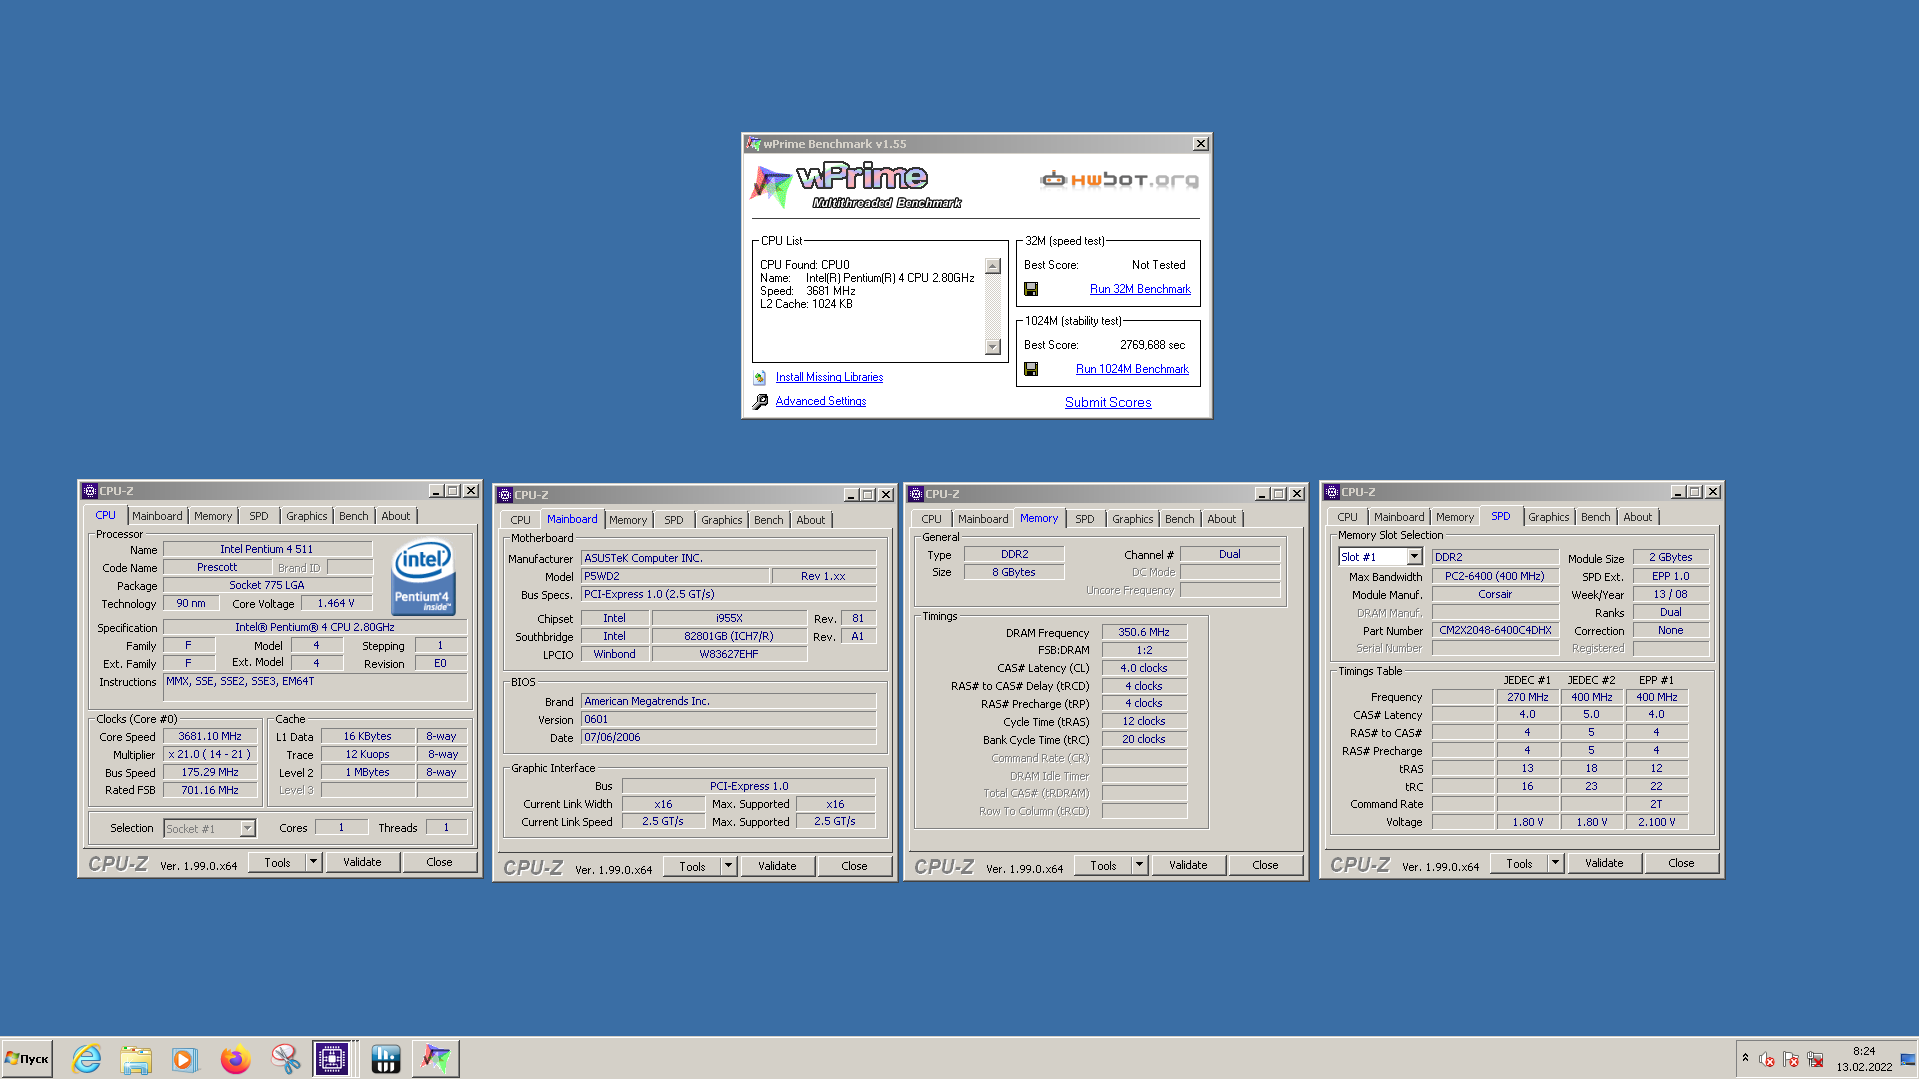The image size is (1919, 1079).
Task: Switch to Bench tab in CPU-Z Mainboard window
Action: coord(768,520)
